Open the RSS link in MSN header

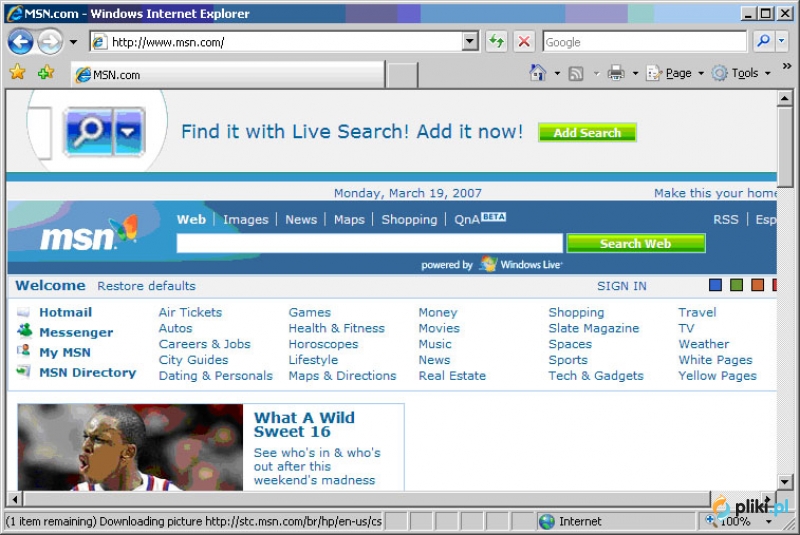pos(726,220)
